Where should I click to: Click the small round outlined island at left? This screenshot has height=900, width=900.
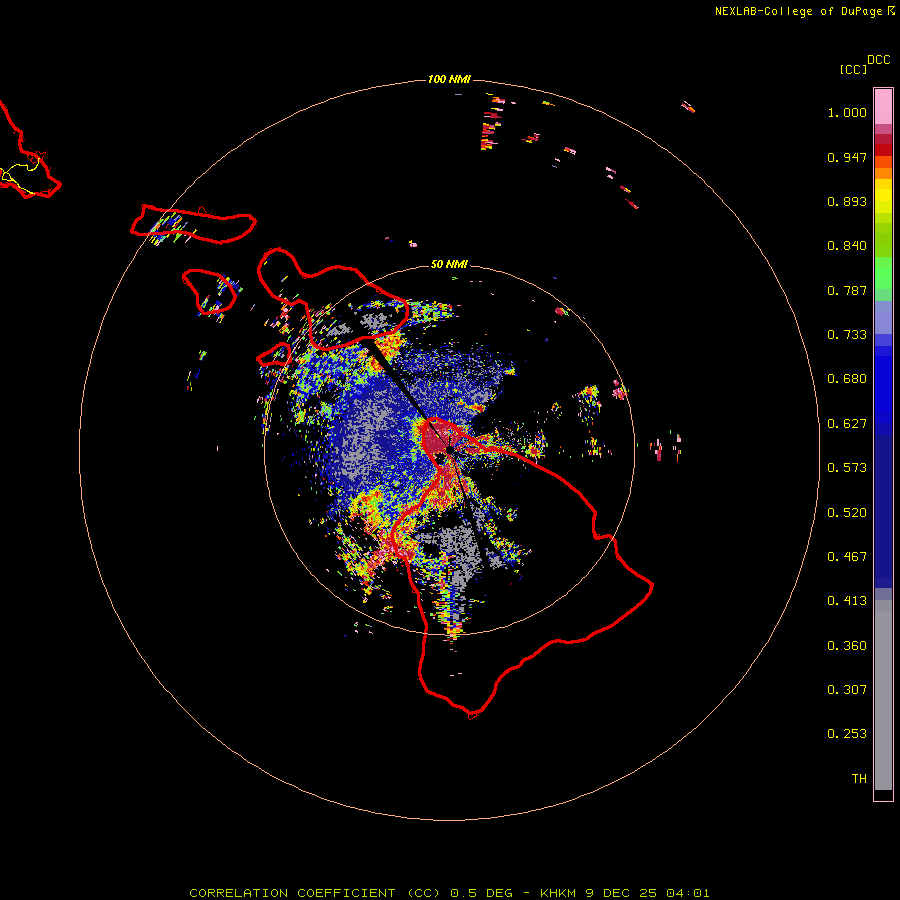click(x=209, y=292)
